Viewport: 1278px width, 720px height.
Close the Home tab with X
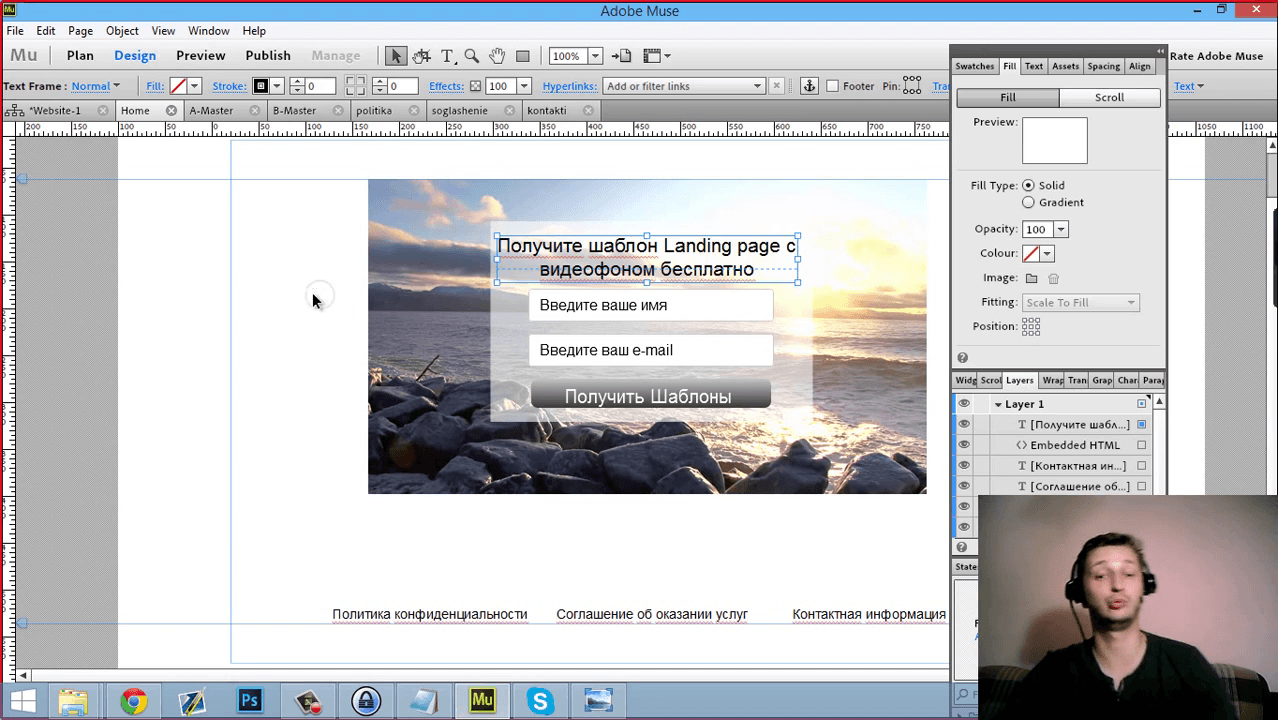click(171, 111)
